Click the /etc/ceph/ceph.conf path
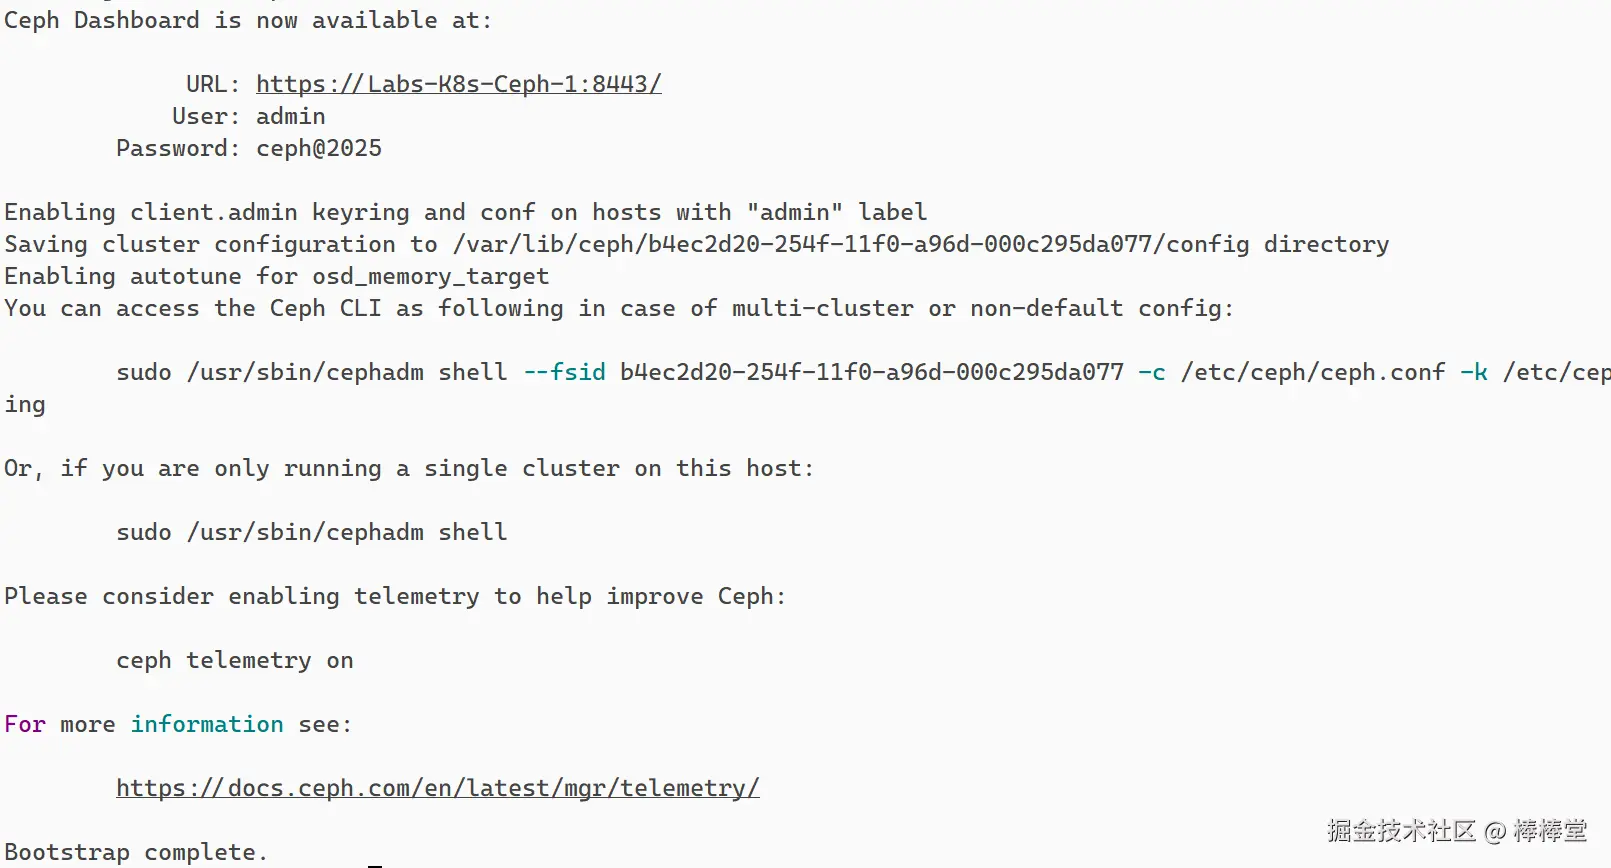This screenshot has height=868, width=1611. pos(1313,372)
